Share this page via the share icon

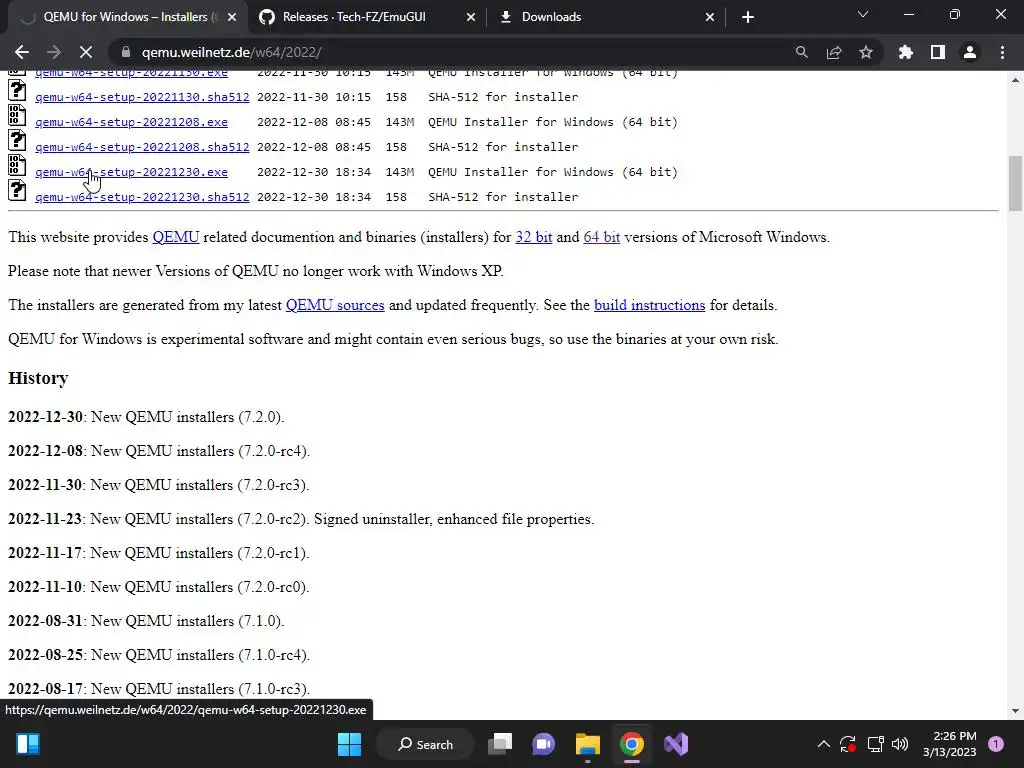pos(834,52)
